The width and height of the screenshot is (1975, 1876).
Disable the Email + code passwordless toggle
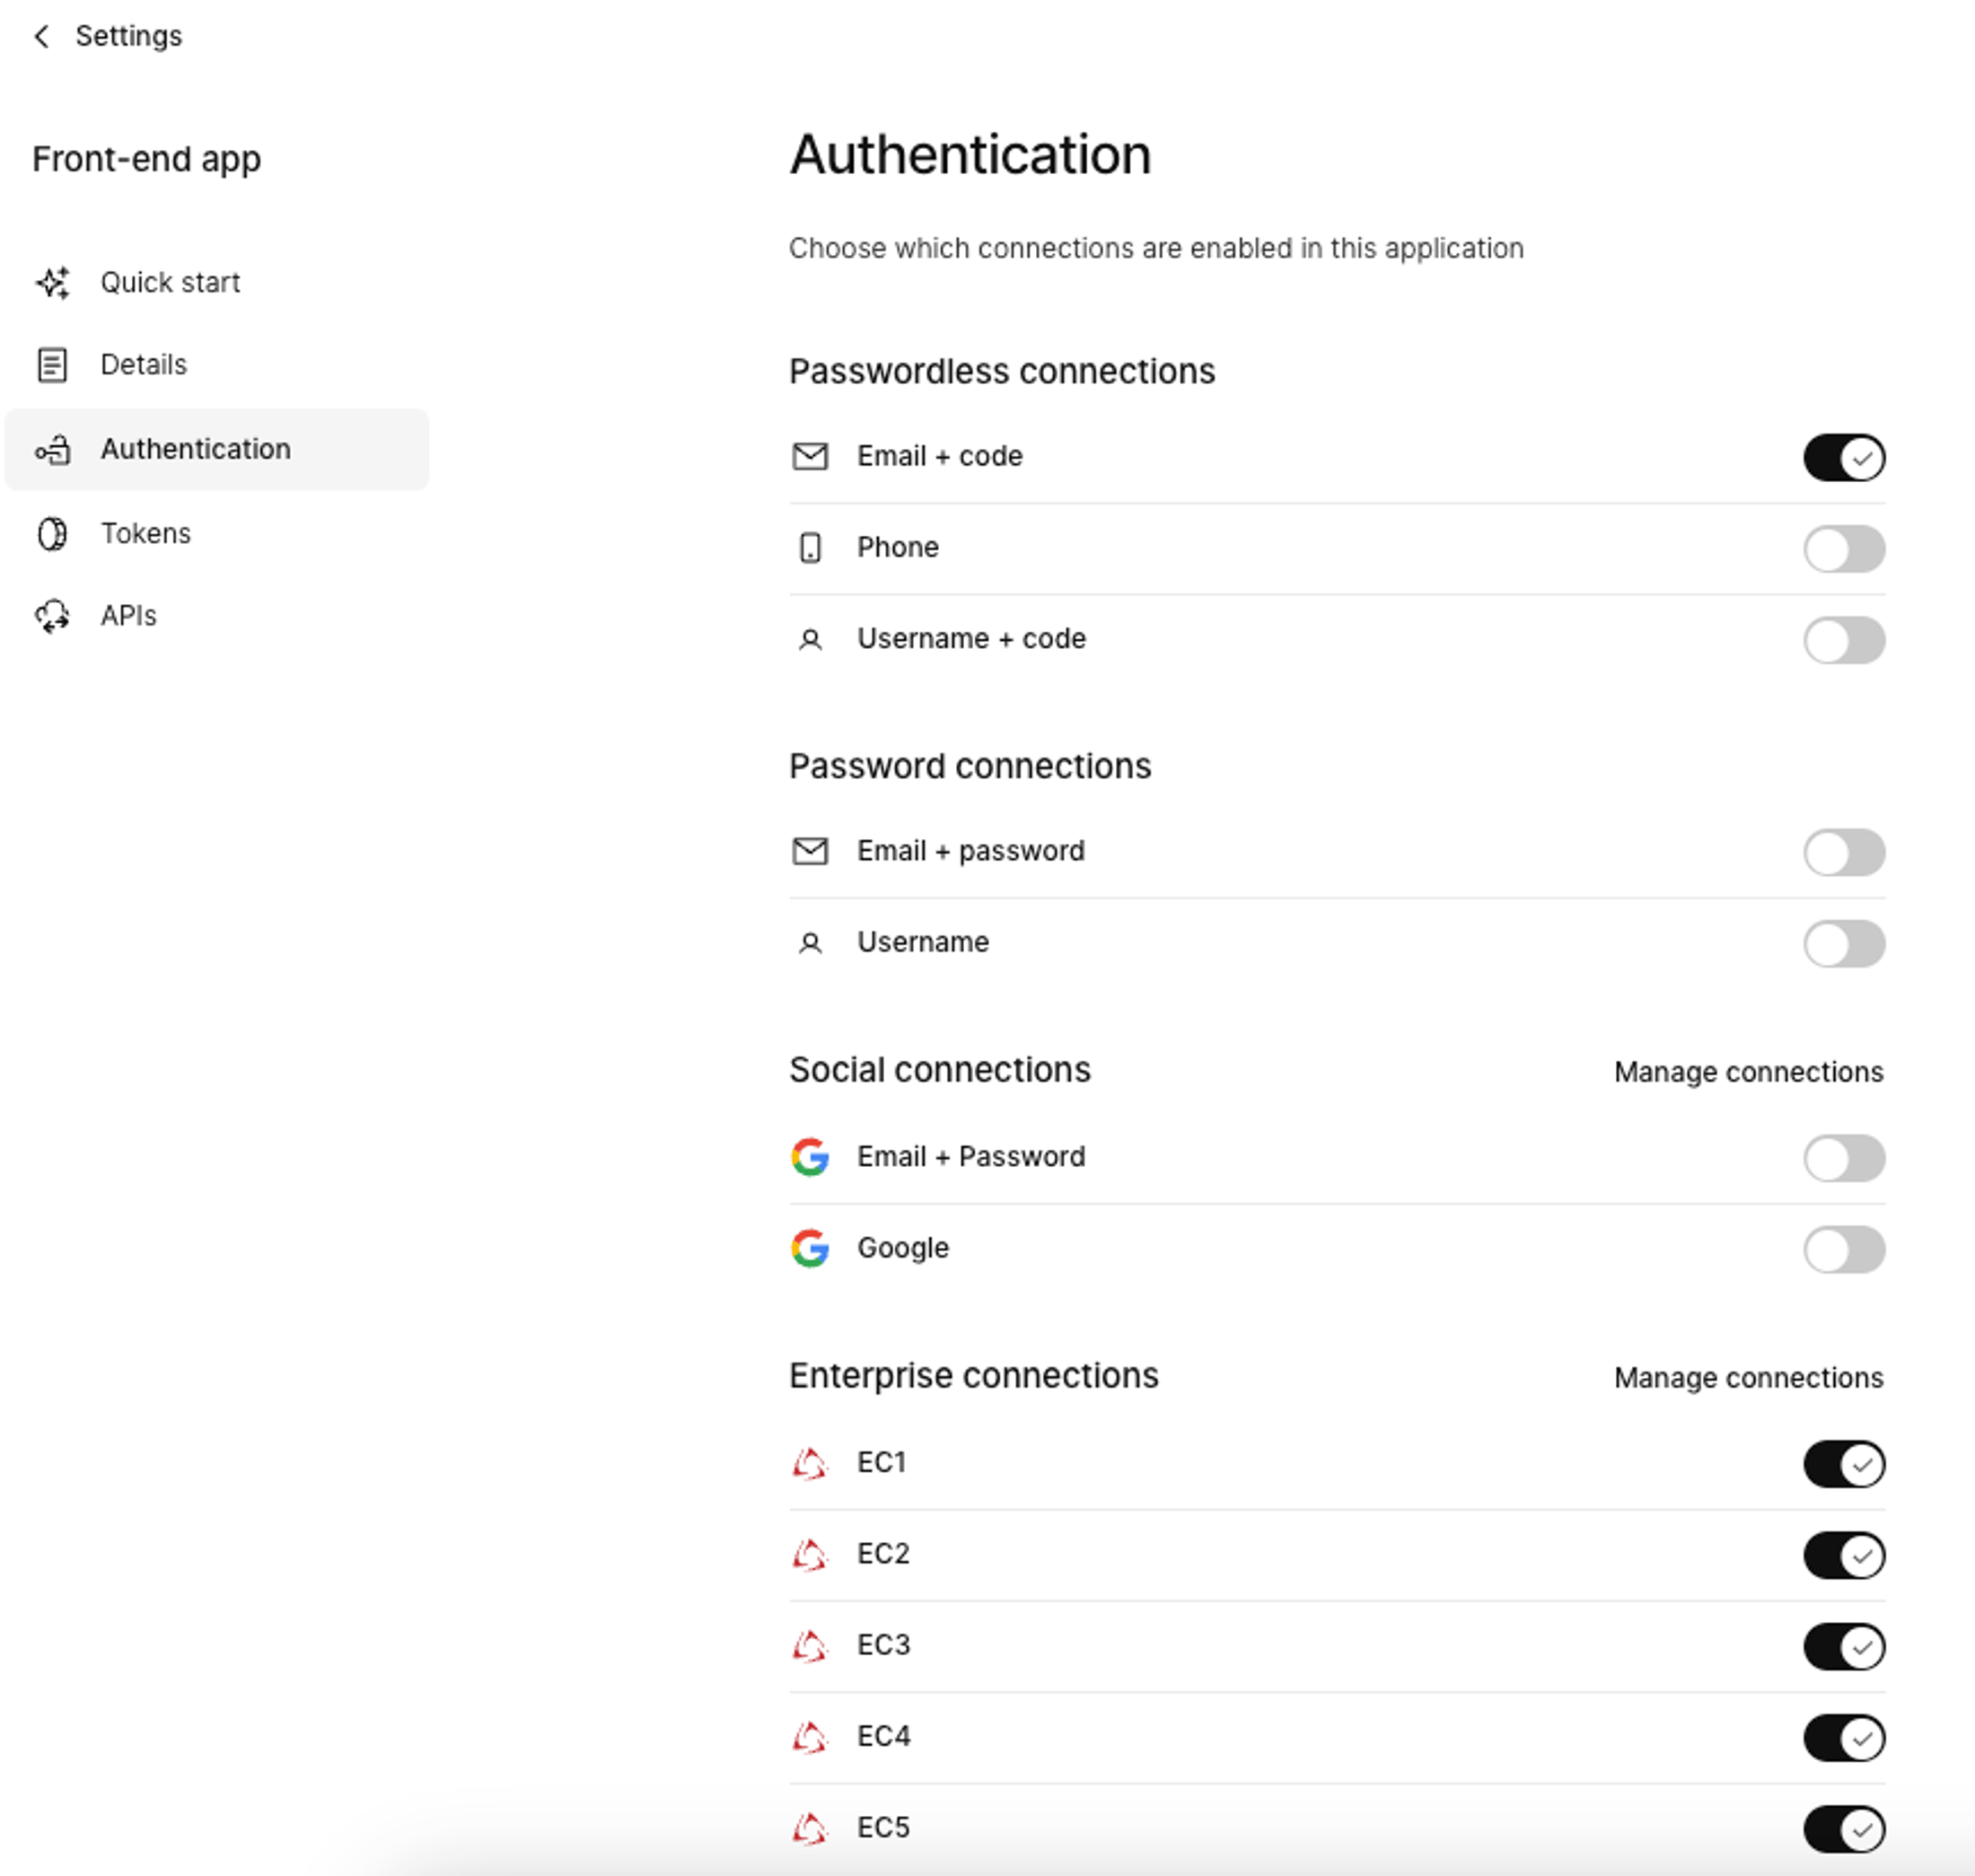coord(1844,458)
